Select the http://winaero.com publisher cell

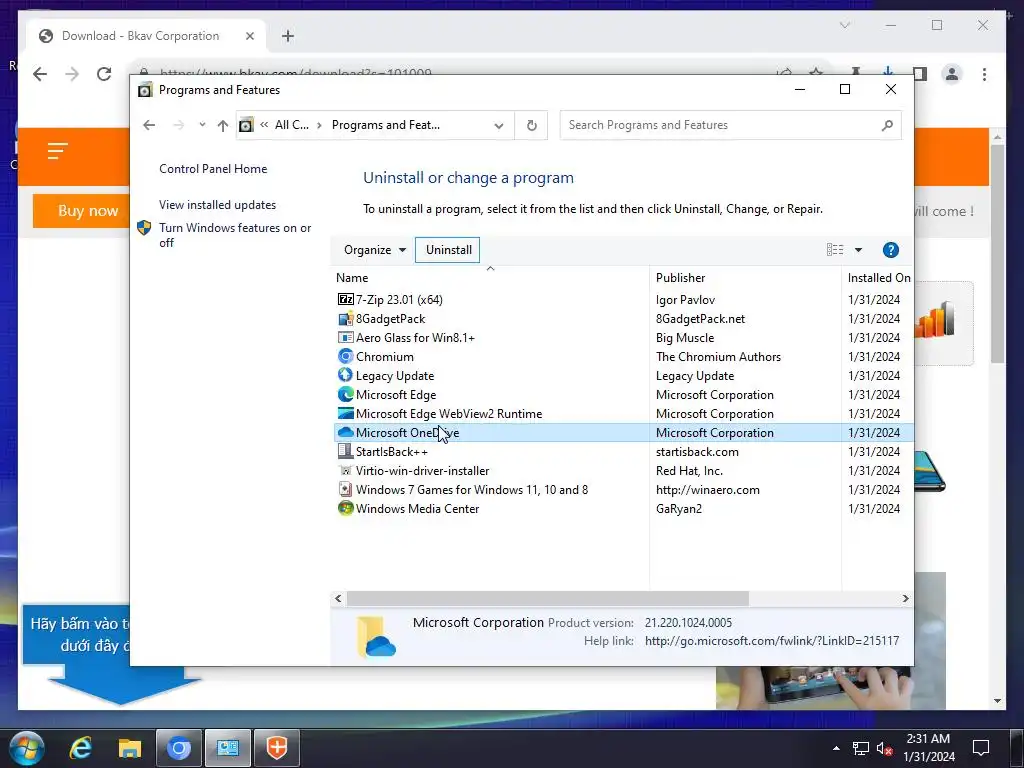tap(707, 489)
